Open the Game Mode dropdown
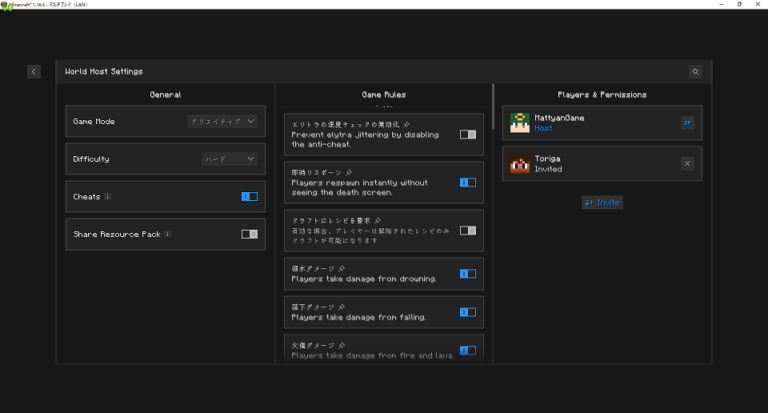Screen dimensions: 768x413 coord(223,122)
